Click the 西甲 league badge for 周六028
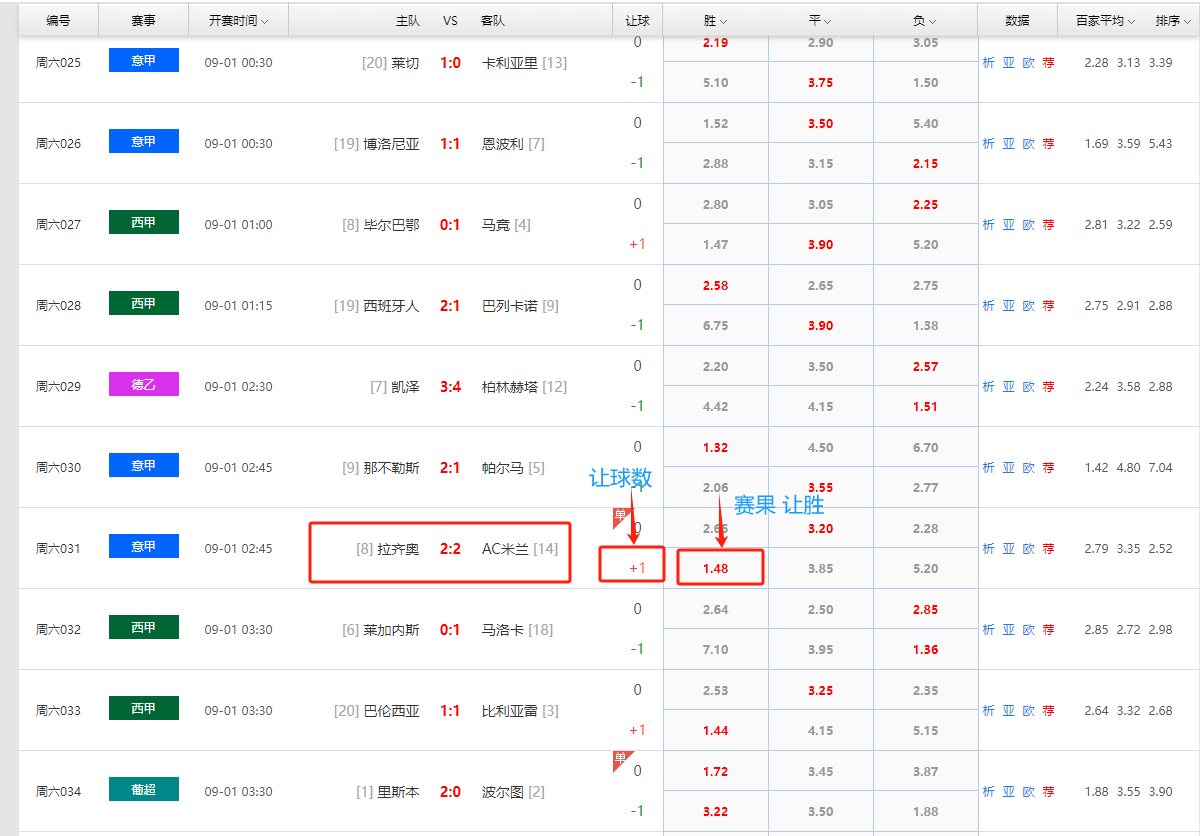 (143, 303)
